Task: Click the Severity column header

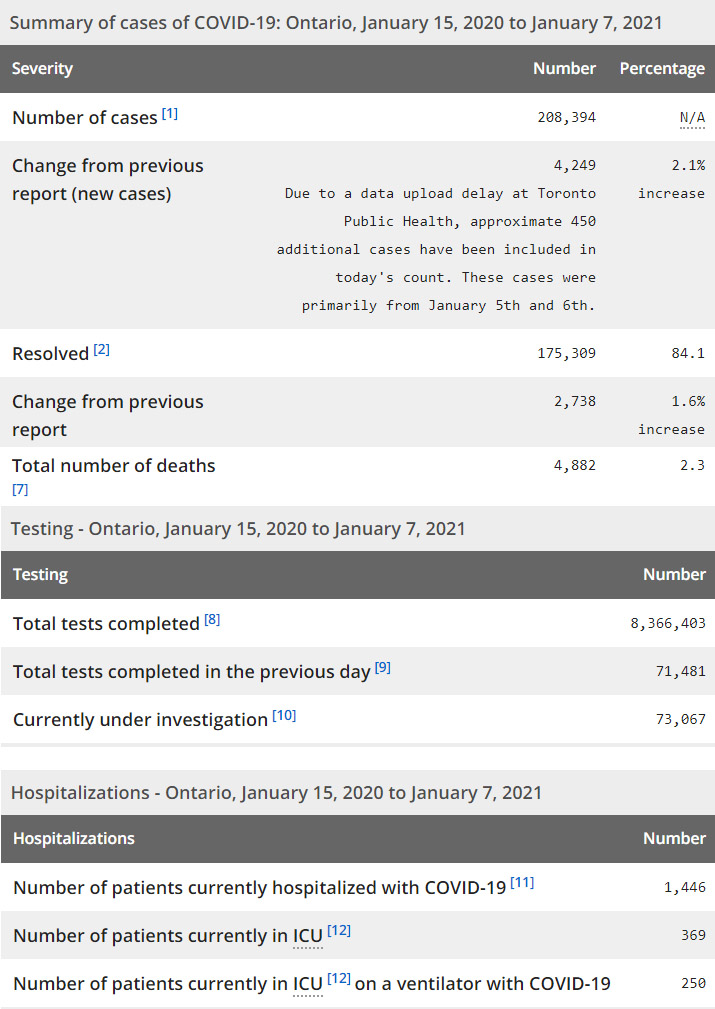Action: point(43,69)
